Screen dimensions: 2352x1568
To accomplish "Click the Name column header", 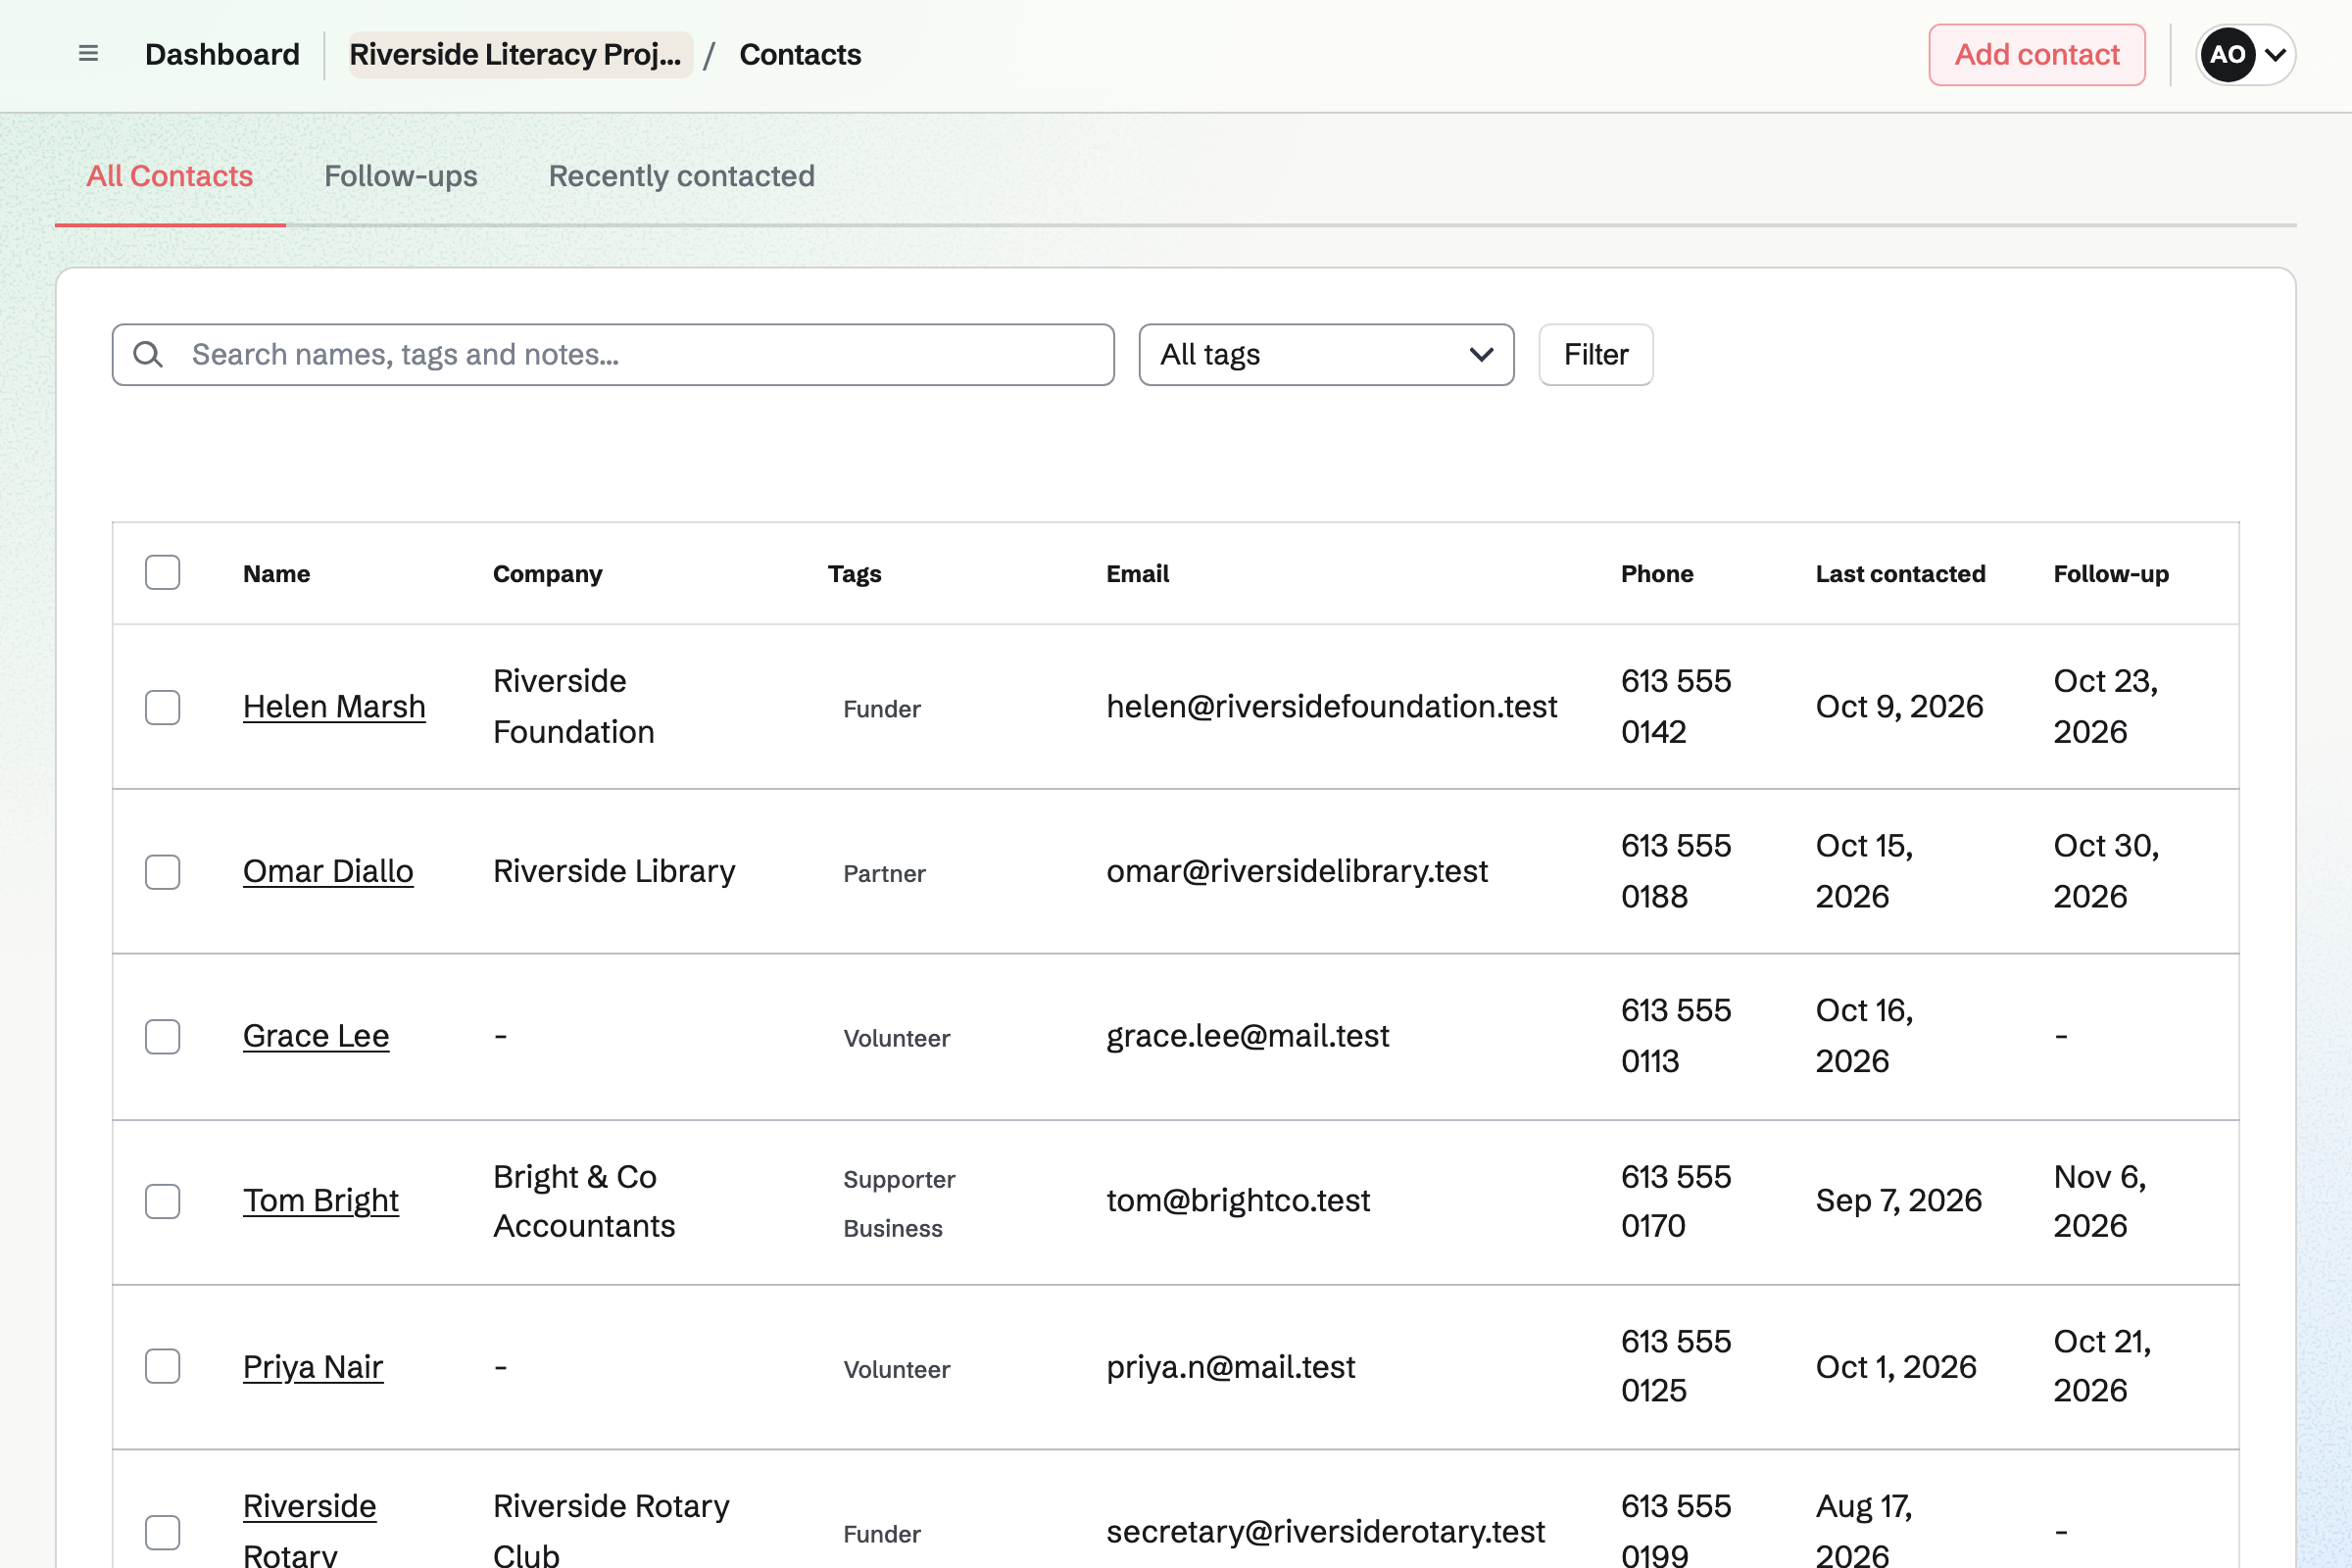I will tap(277, 573).
